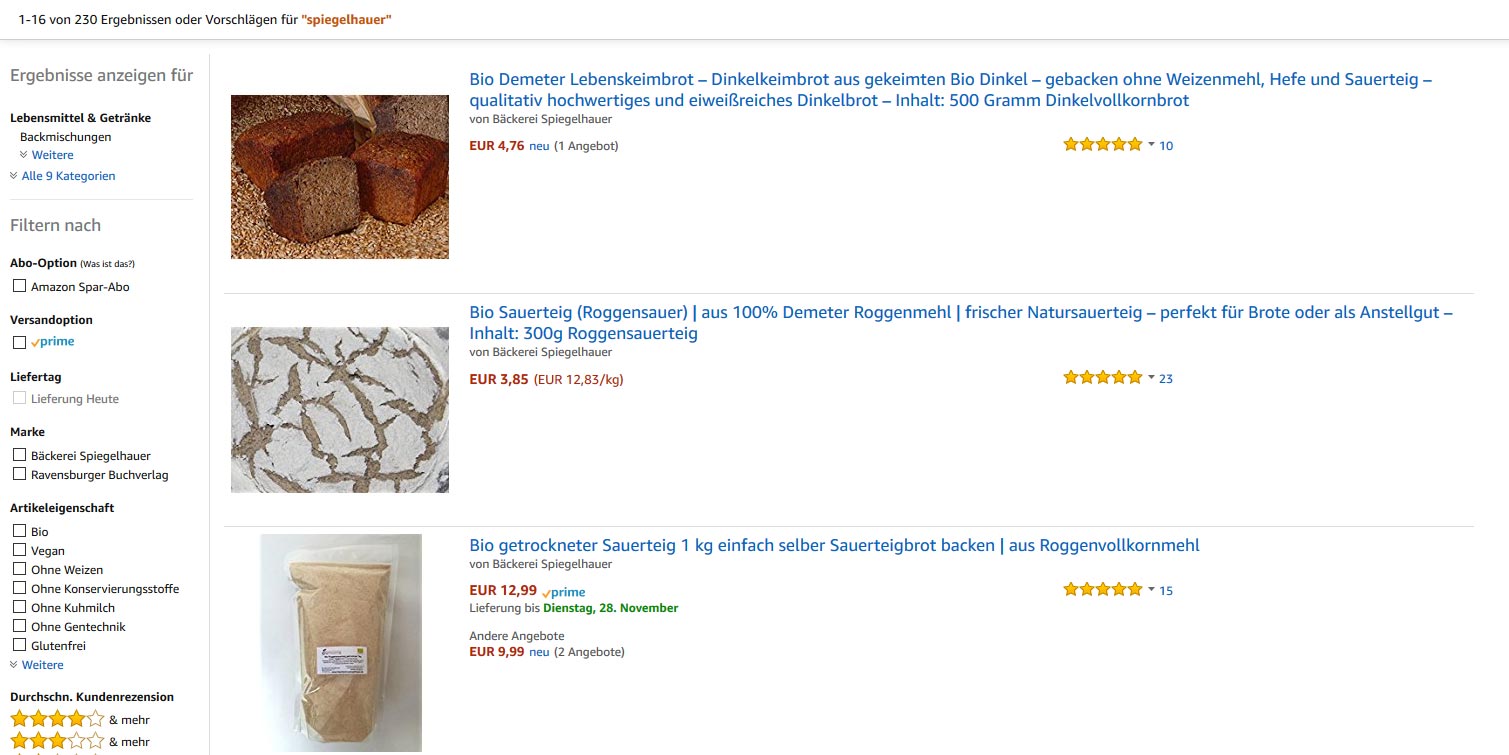
Task: Click the 'Was ist das?' link
Action: pyautogui.click(x=108, y=264)
